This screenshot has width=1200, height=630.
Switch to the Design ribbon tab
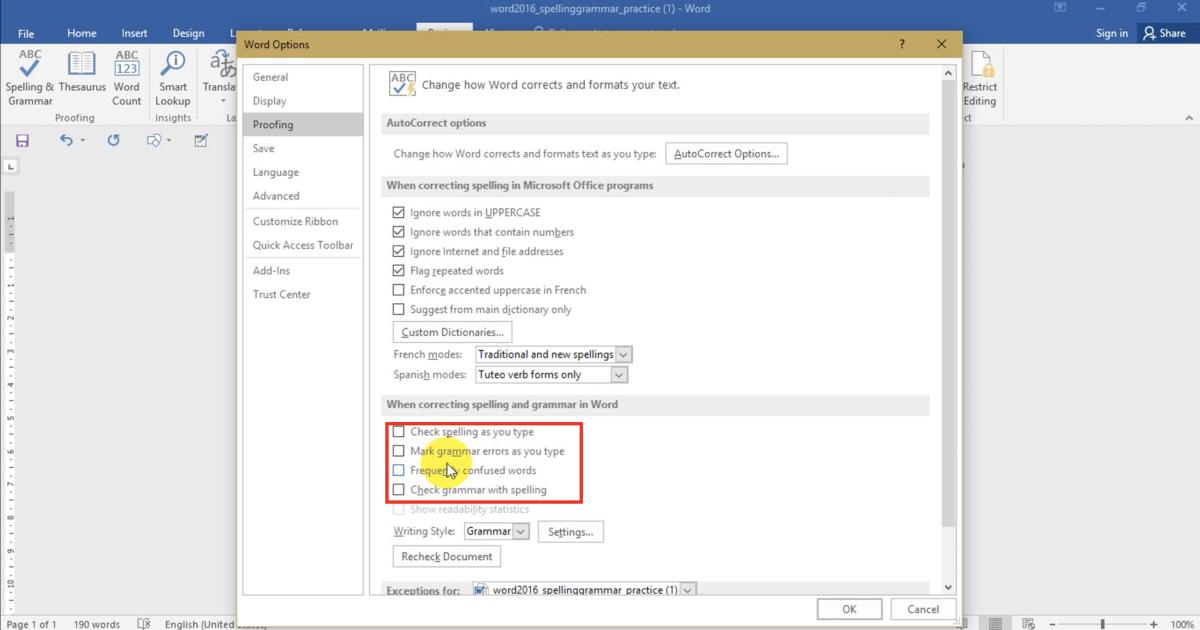188,33
